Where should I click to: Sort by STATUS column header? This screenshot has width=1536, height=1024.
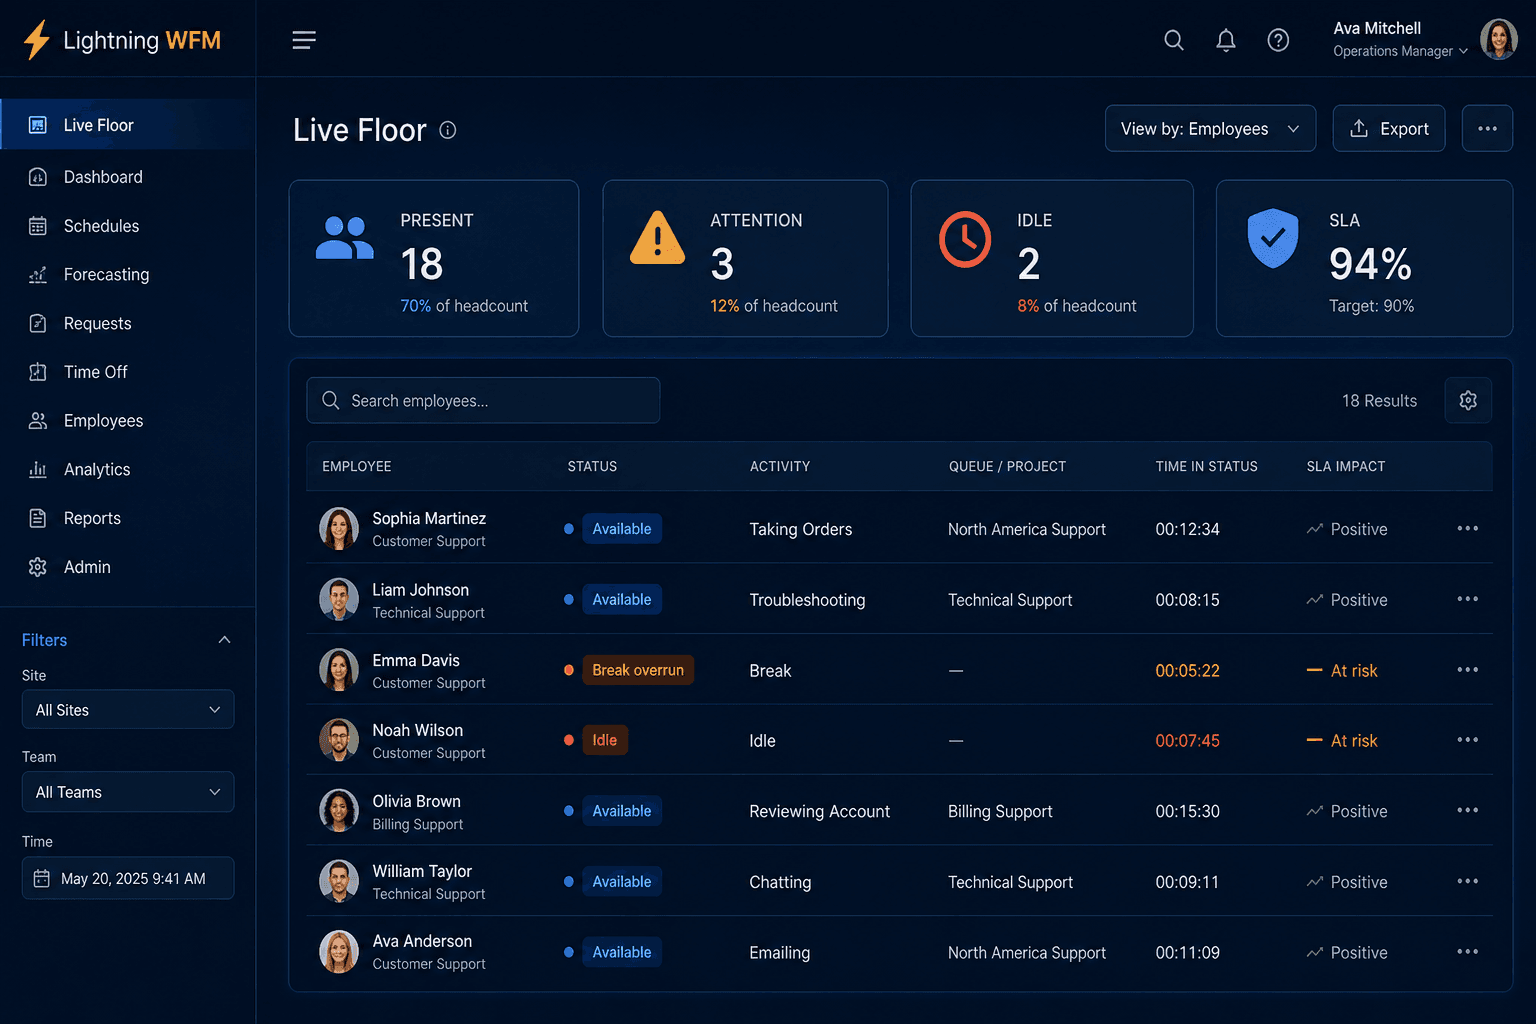pyautogui.click(x=592, y=466)
